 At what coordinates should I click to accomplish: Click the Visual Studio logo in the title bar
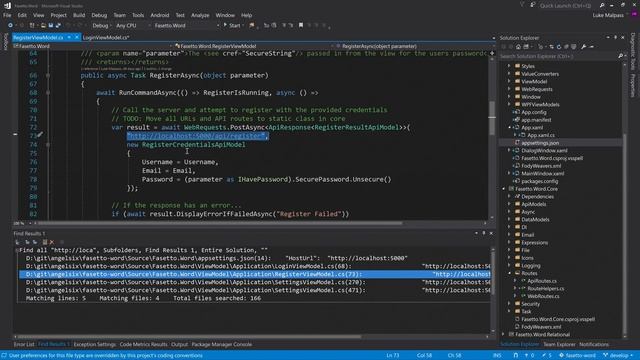point(7,6)
